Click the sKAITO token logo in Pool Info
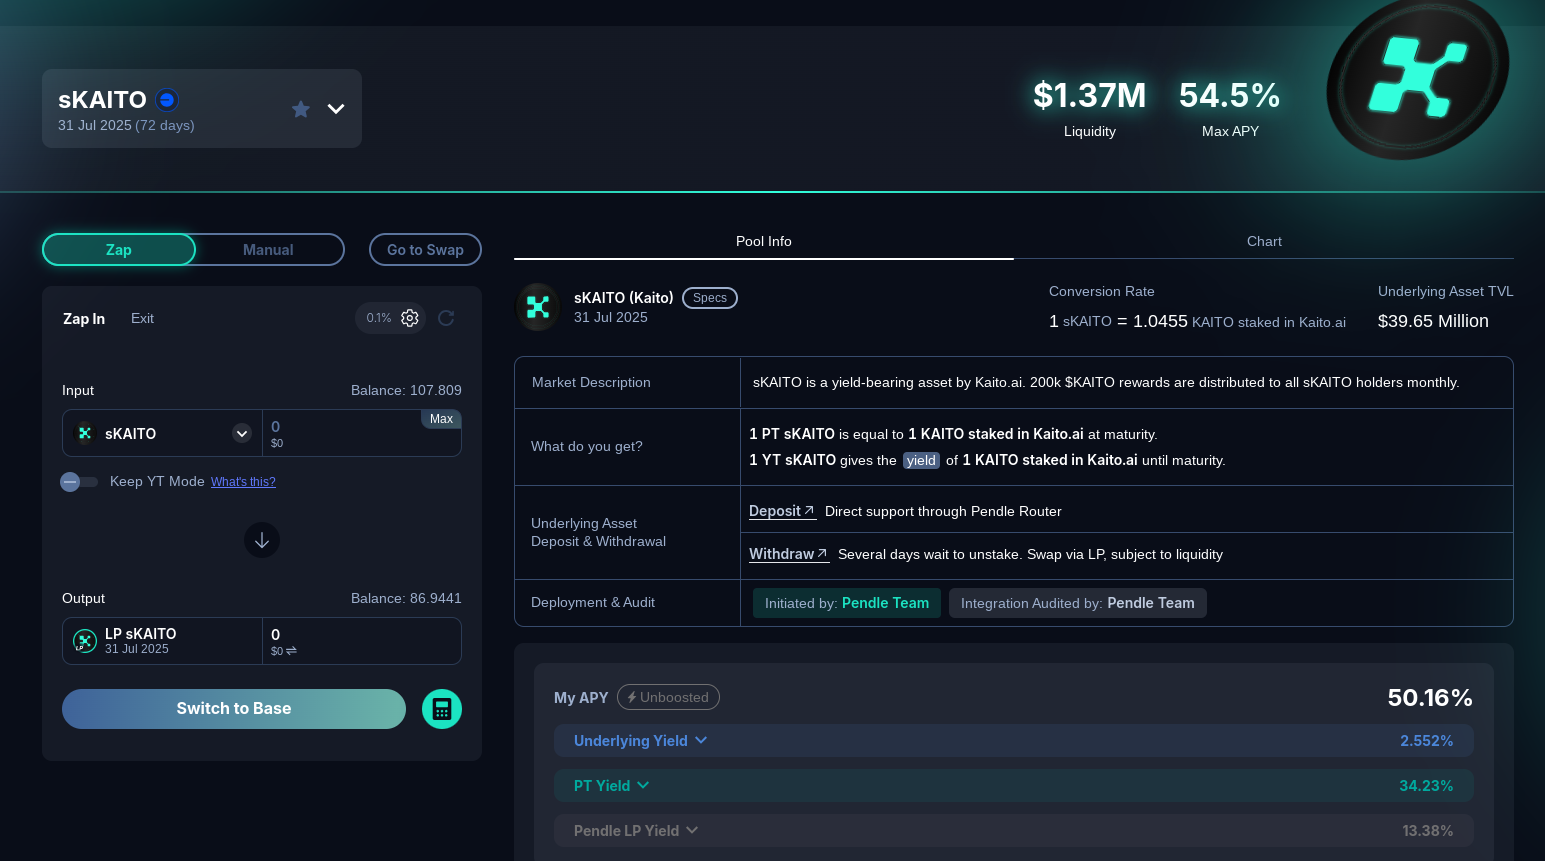The image size is (1545, 861). (538, 307)
